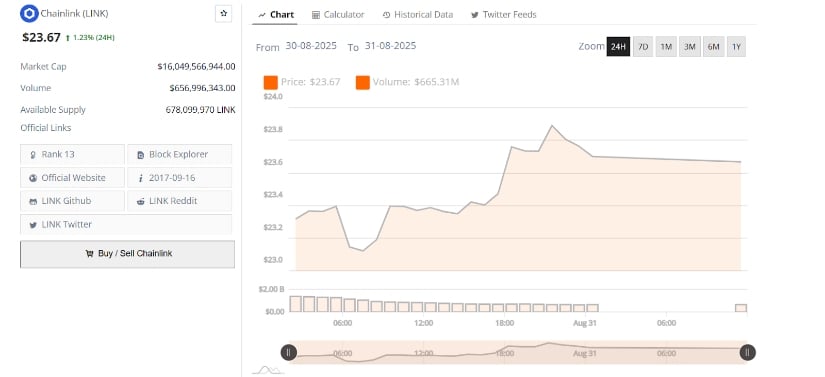The height and width of the screenshot is (377, 825).
Task: Click the price peak point near $23.8
Action: click(x=551, y=126)
